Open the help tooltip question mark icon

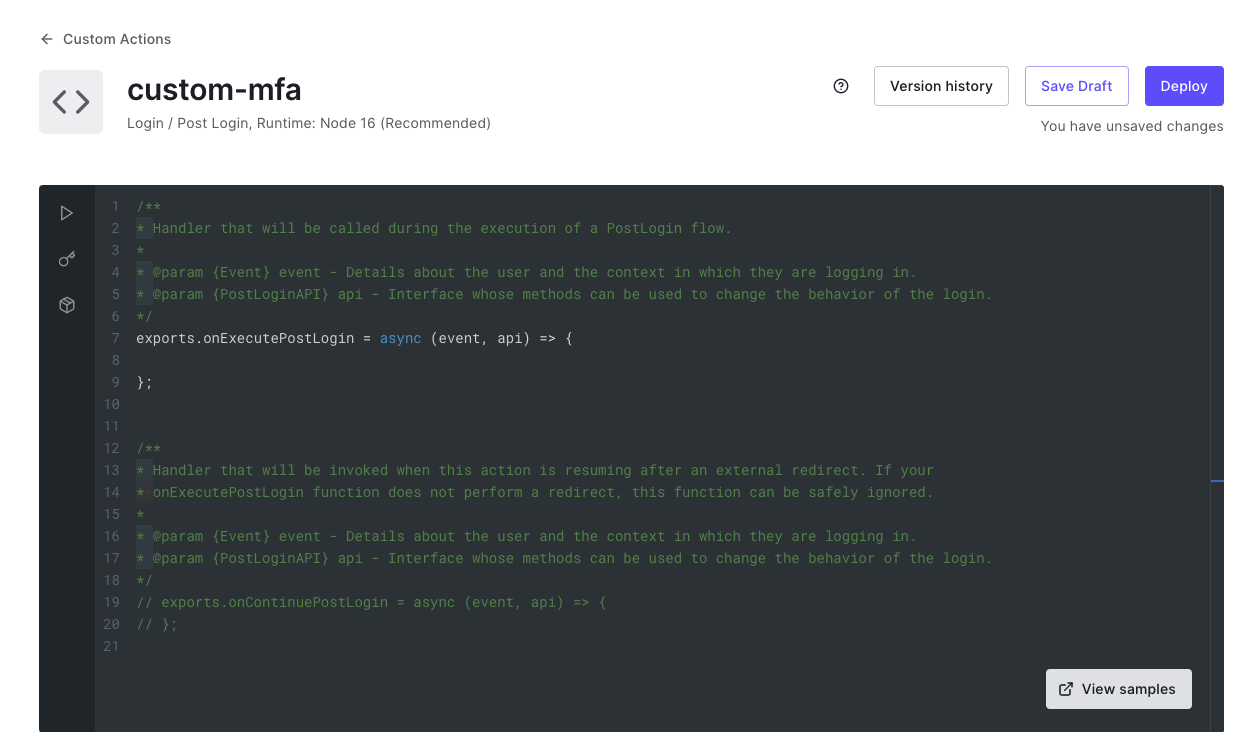click(840, 86)
